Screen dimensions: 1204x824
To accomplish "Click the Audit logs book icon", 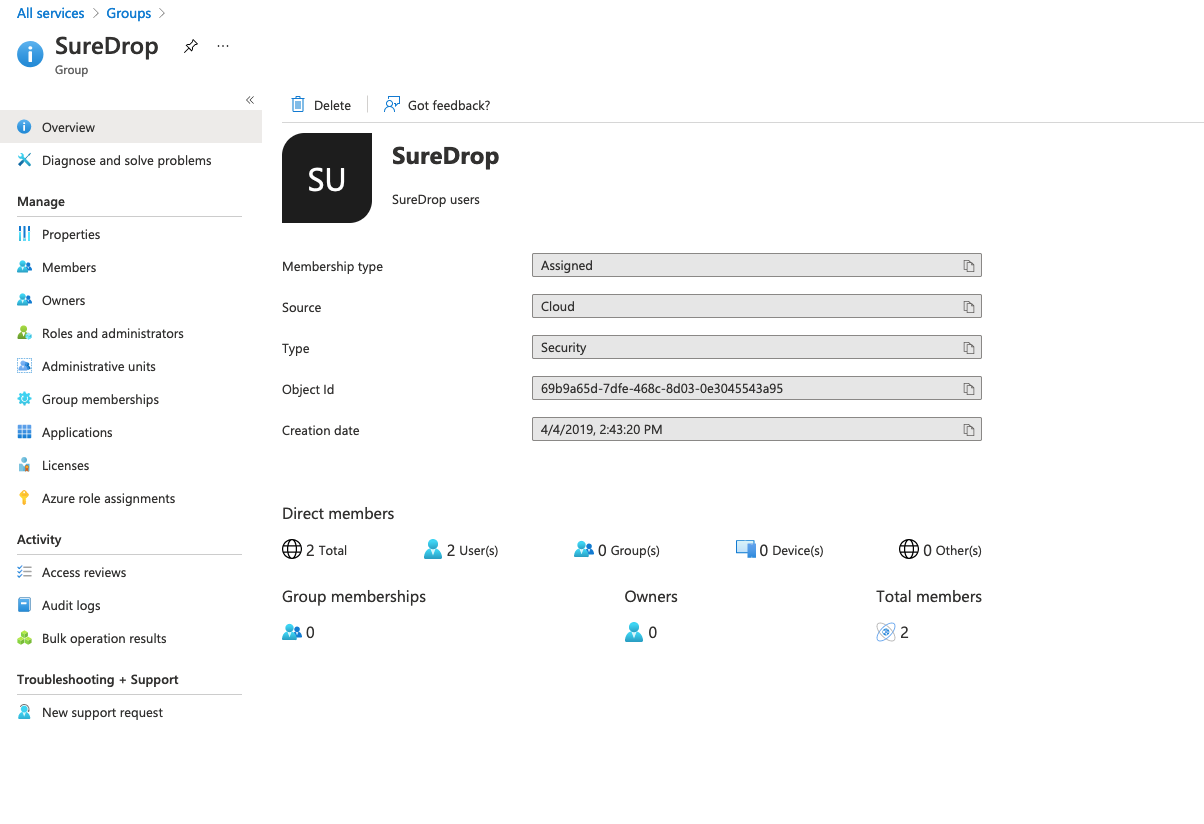I will coord(25,605).
